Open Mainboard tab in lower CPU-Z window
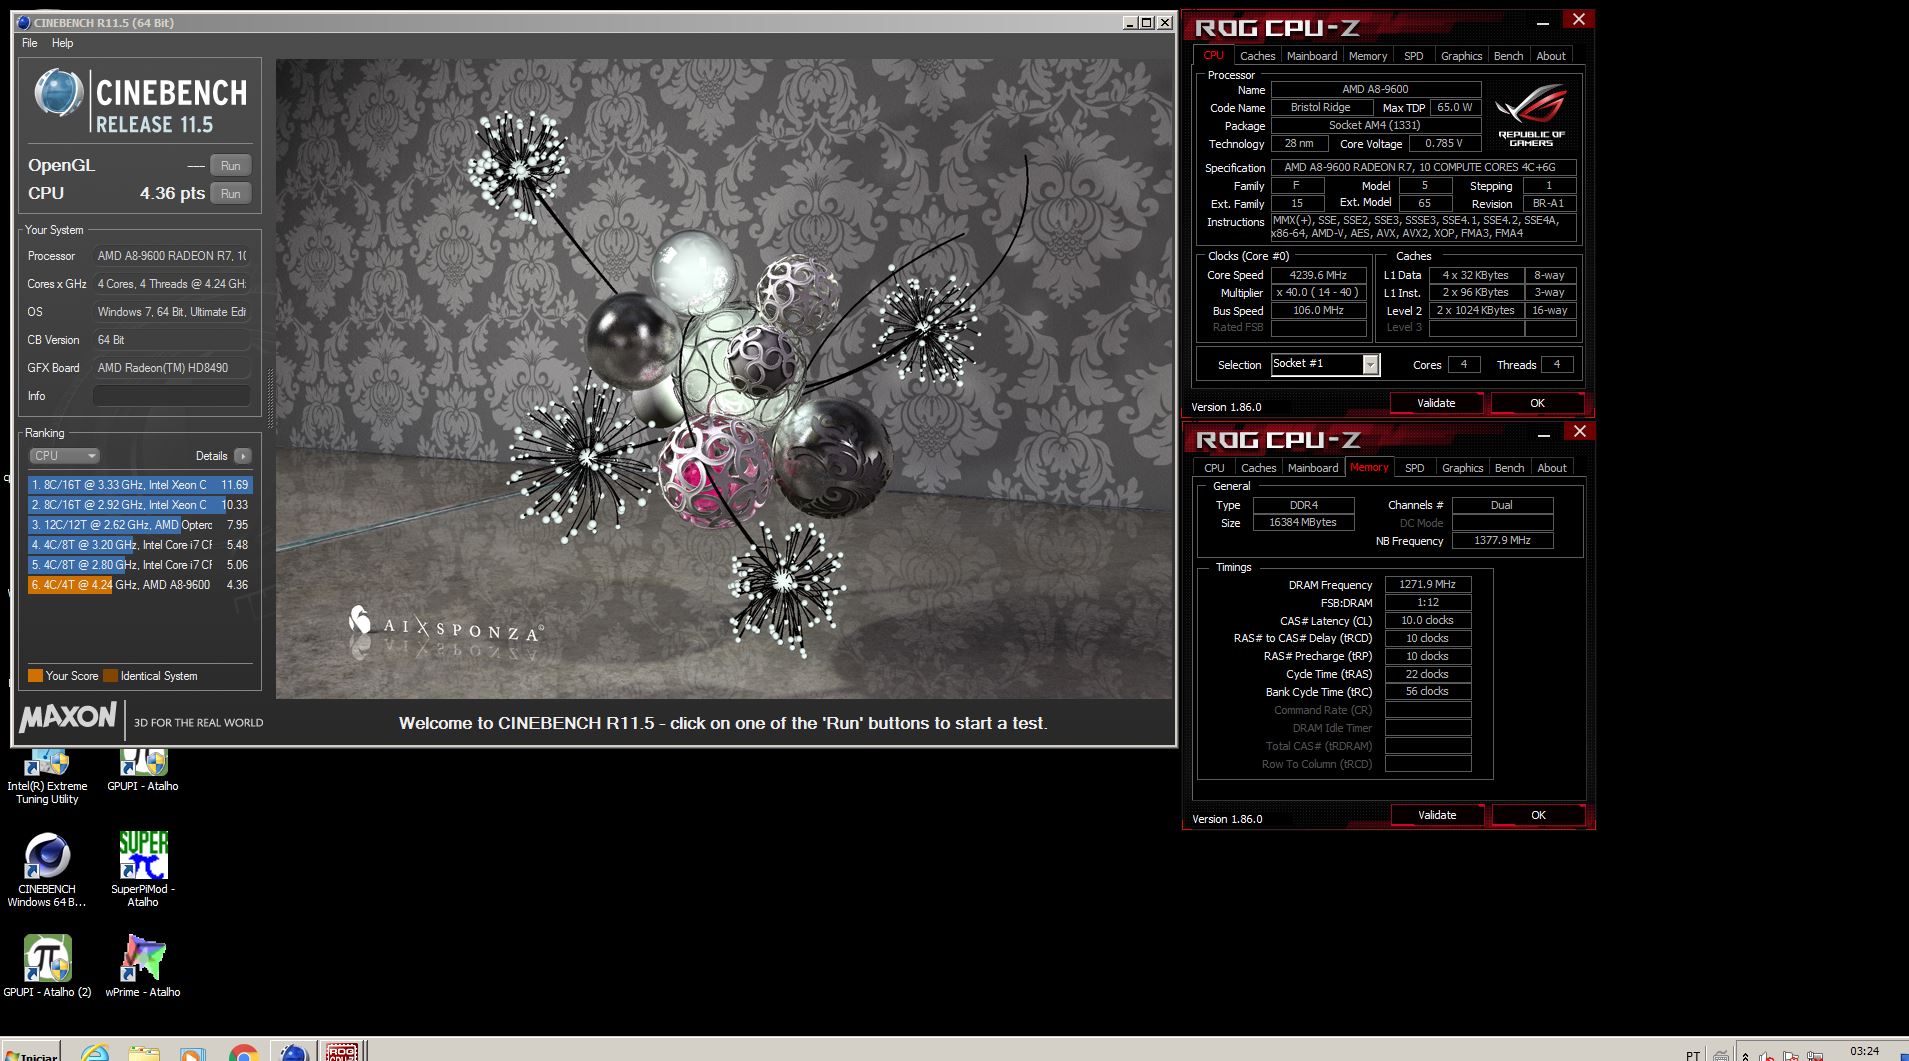 [1313, 468]
